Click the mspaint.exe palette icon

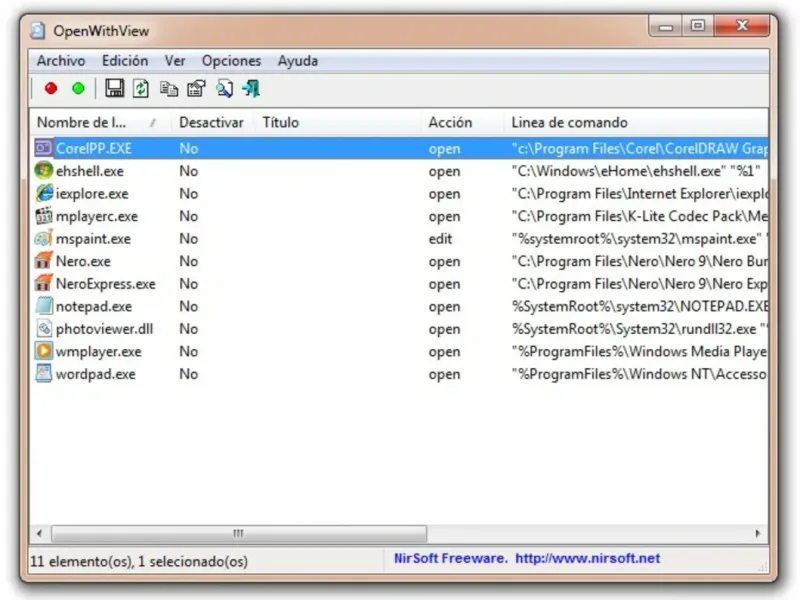coord(43,238)
